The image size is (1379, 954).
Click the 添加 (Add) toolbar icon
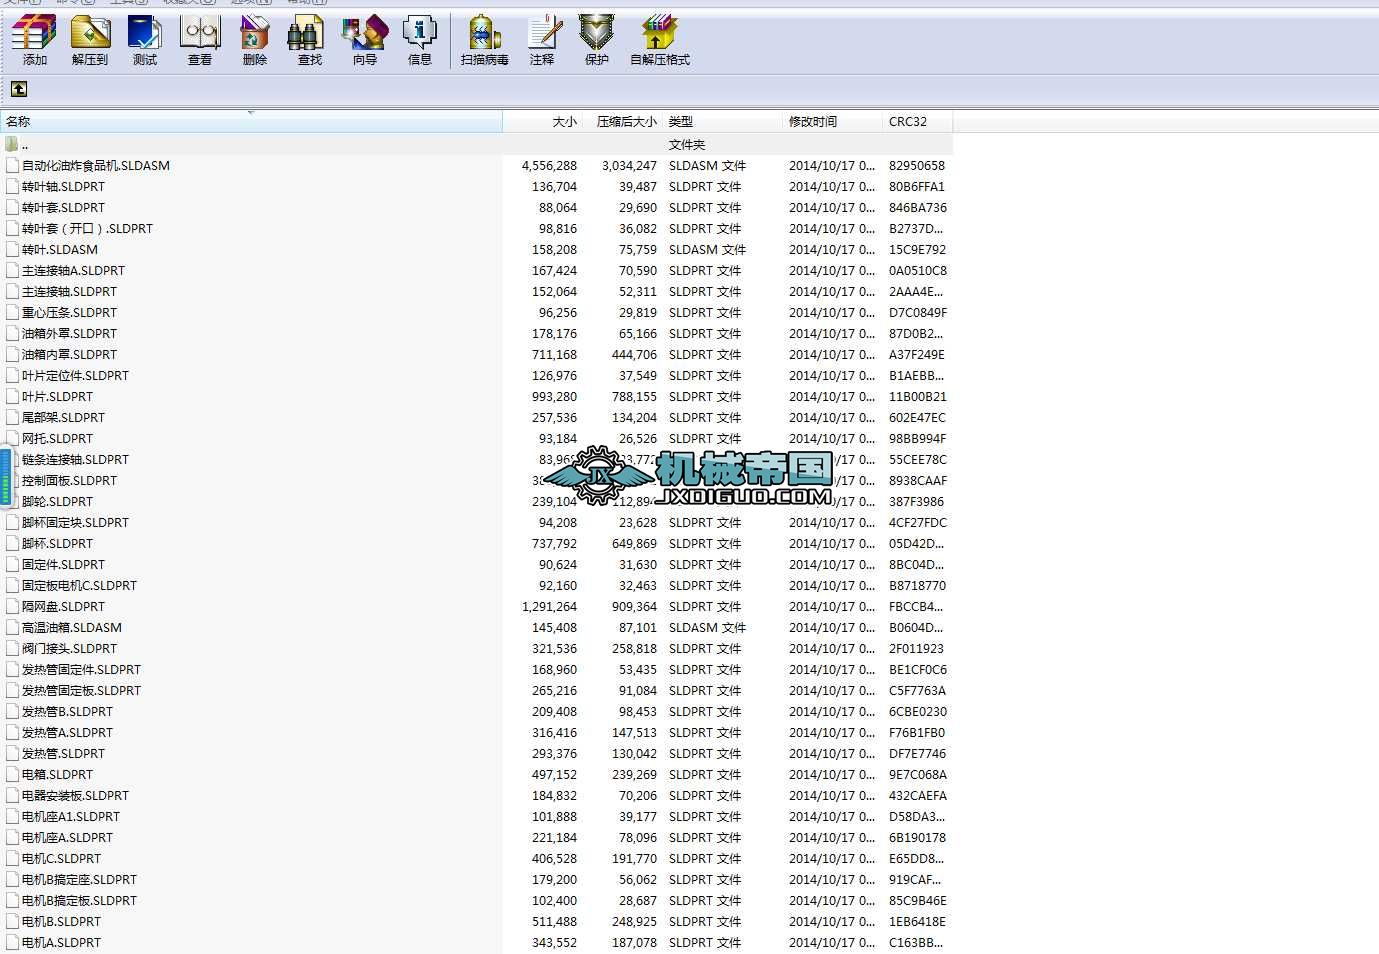[34, 40]
